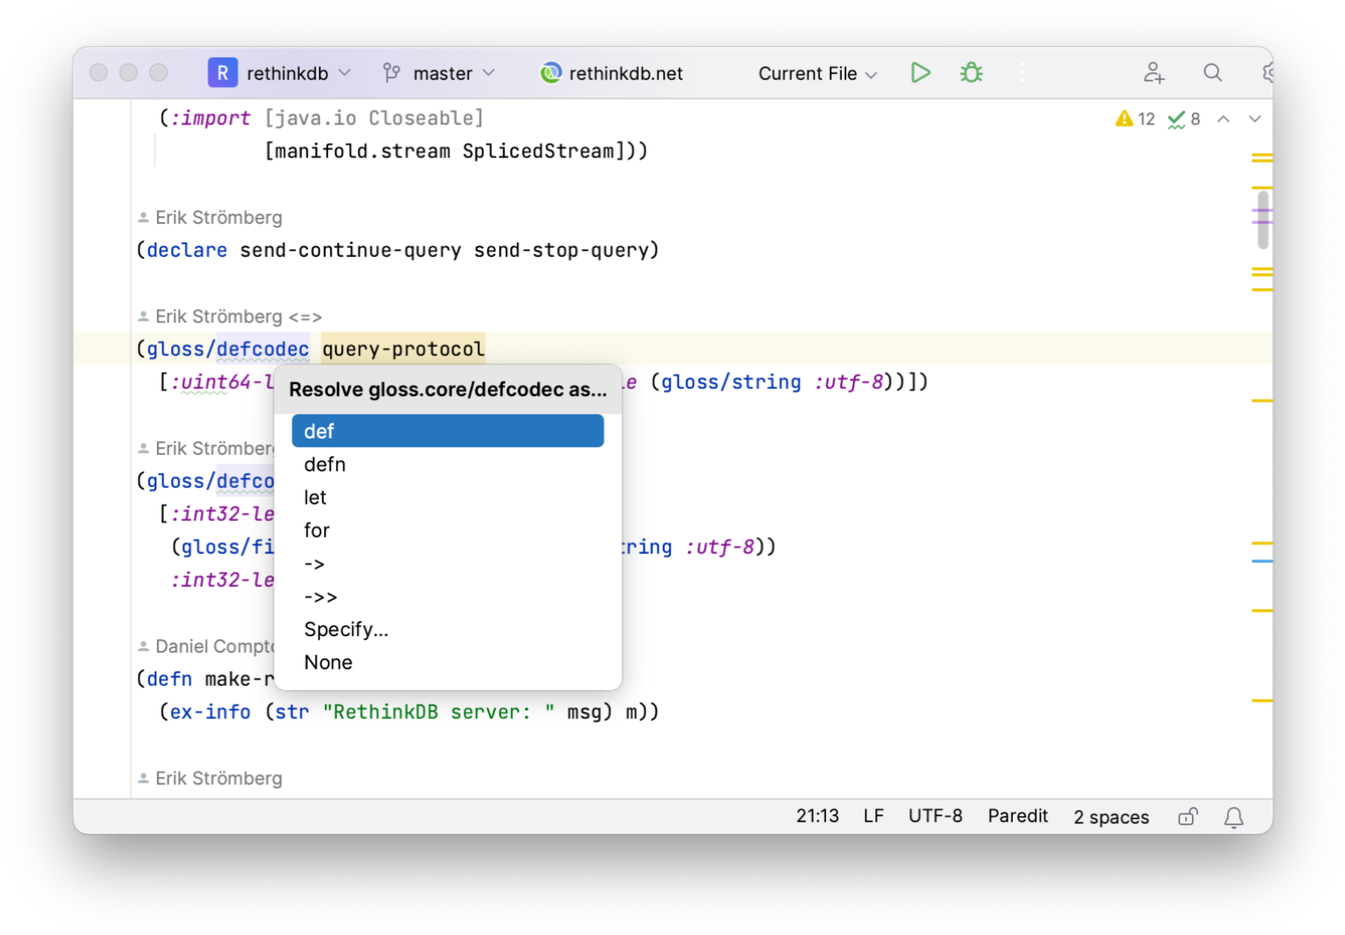Click the gloss/defcodec symbol in query-protocol form
Screen dimensions: 1345x935
coord(228,349)
